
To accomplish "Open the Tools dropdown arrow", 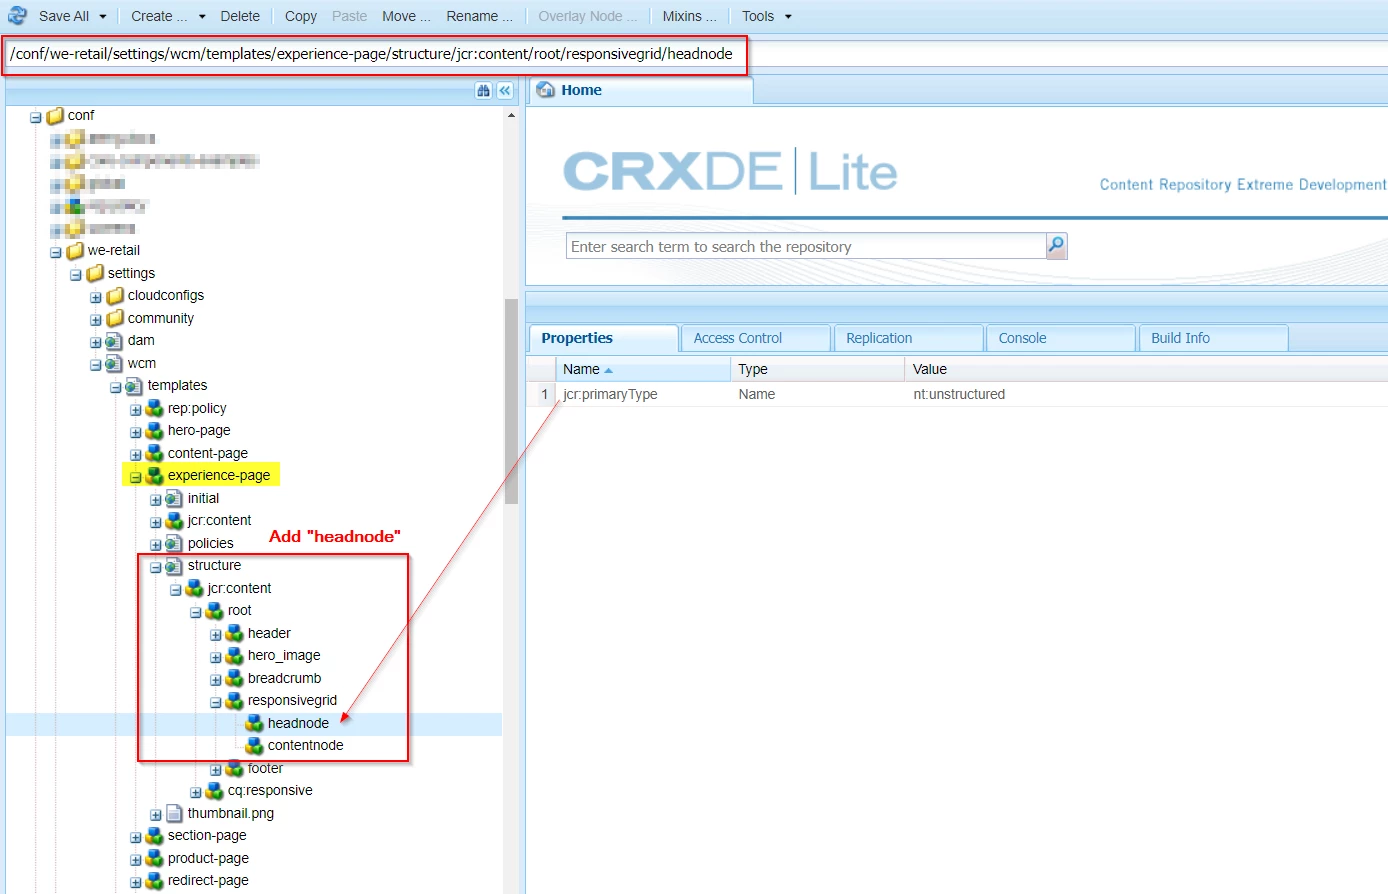I will [x=788, y=17].
